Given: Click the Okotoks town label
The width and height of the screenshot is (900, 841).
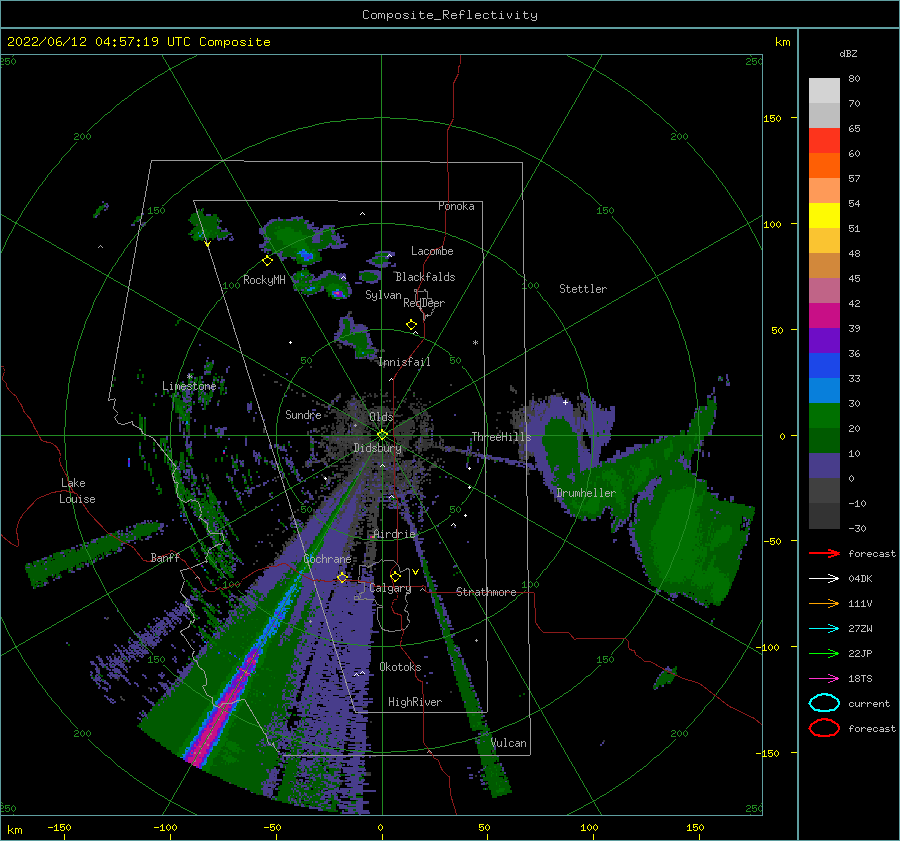Looking at the screenshot, I should pyautogui.click(x=400, y=667).
